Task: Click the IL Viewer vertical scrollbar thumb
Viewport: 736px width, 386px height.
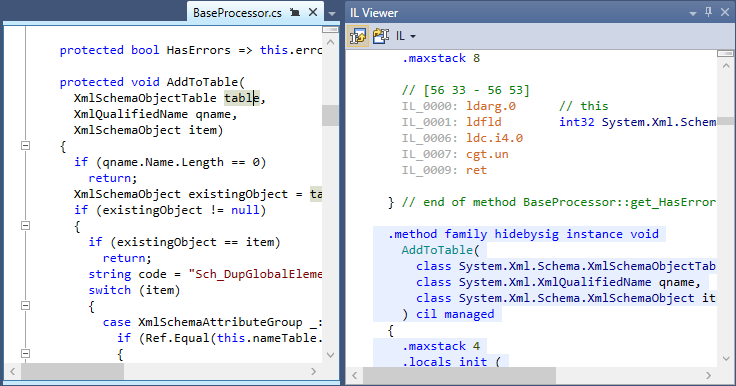Action: pos(726,121)
